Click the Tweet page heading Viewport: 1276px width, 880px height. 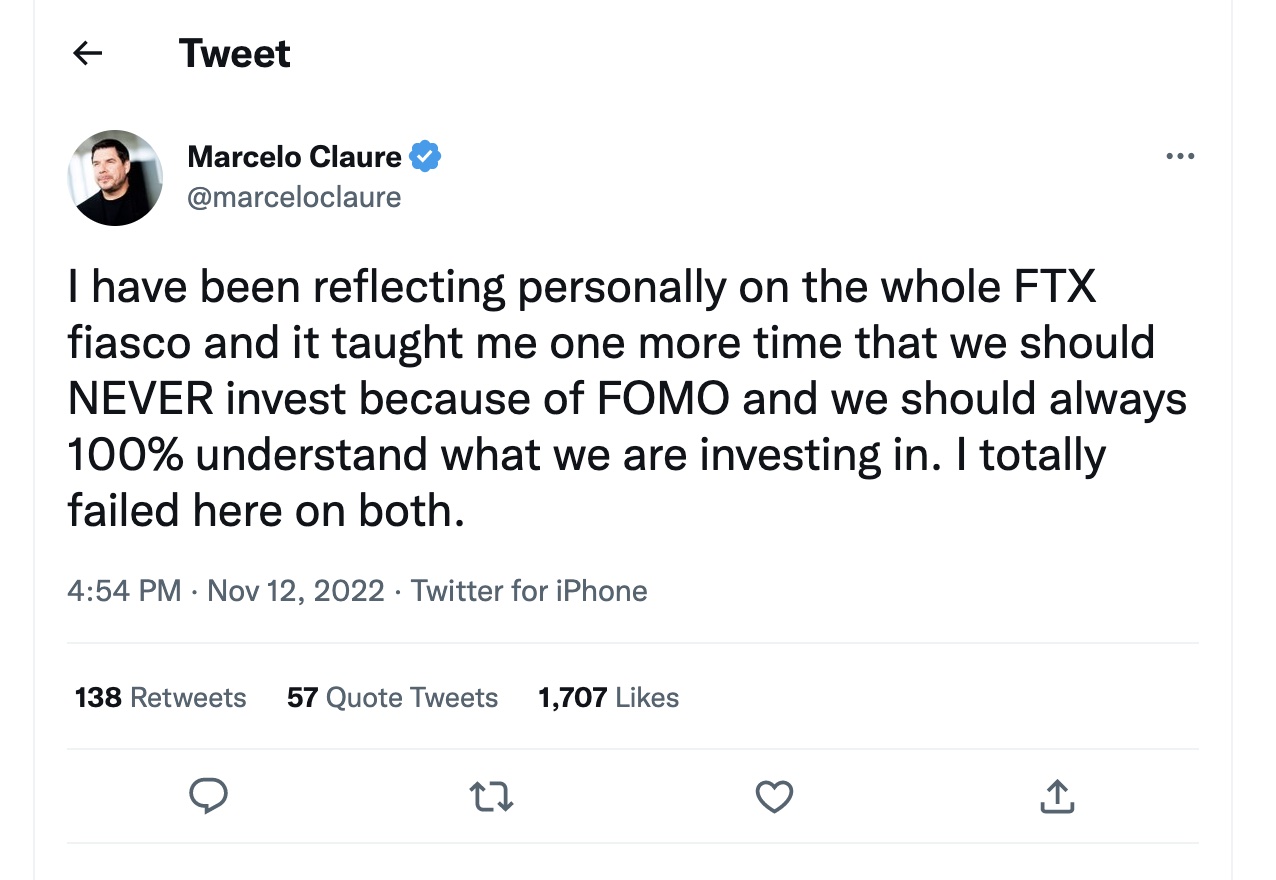click(x=234, y=54)
